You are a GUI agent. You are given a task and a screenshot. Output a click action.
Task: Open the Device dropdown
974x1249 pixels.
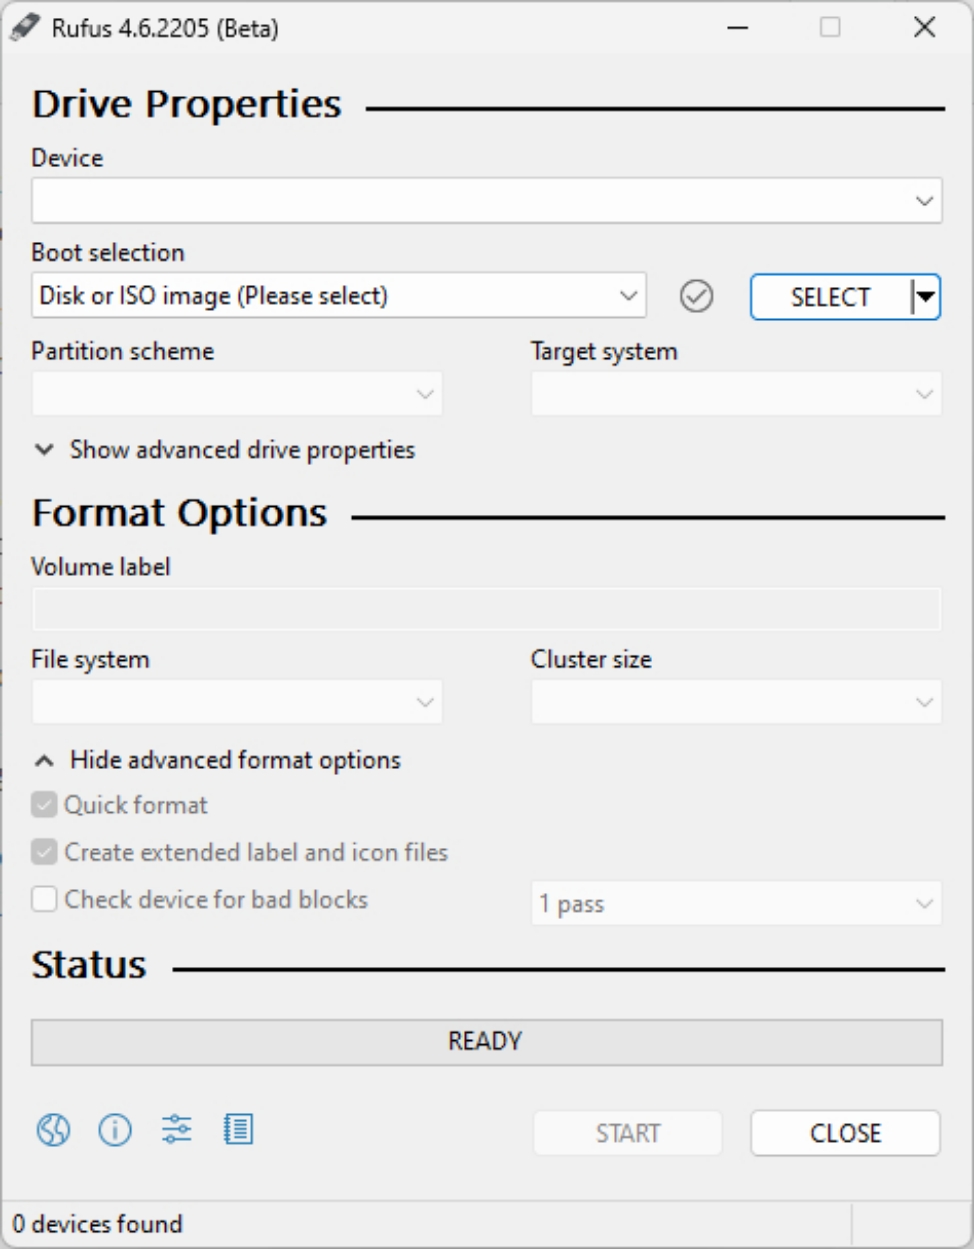tap(486, 201)
